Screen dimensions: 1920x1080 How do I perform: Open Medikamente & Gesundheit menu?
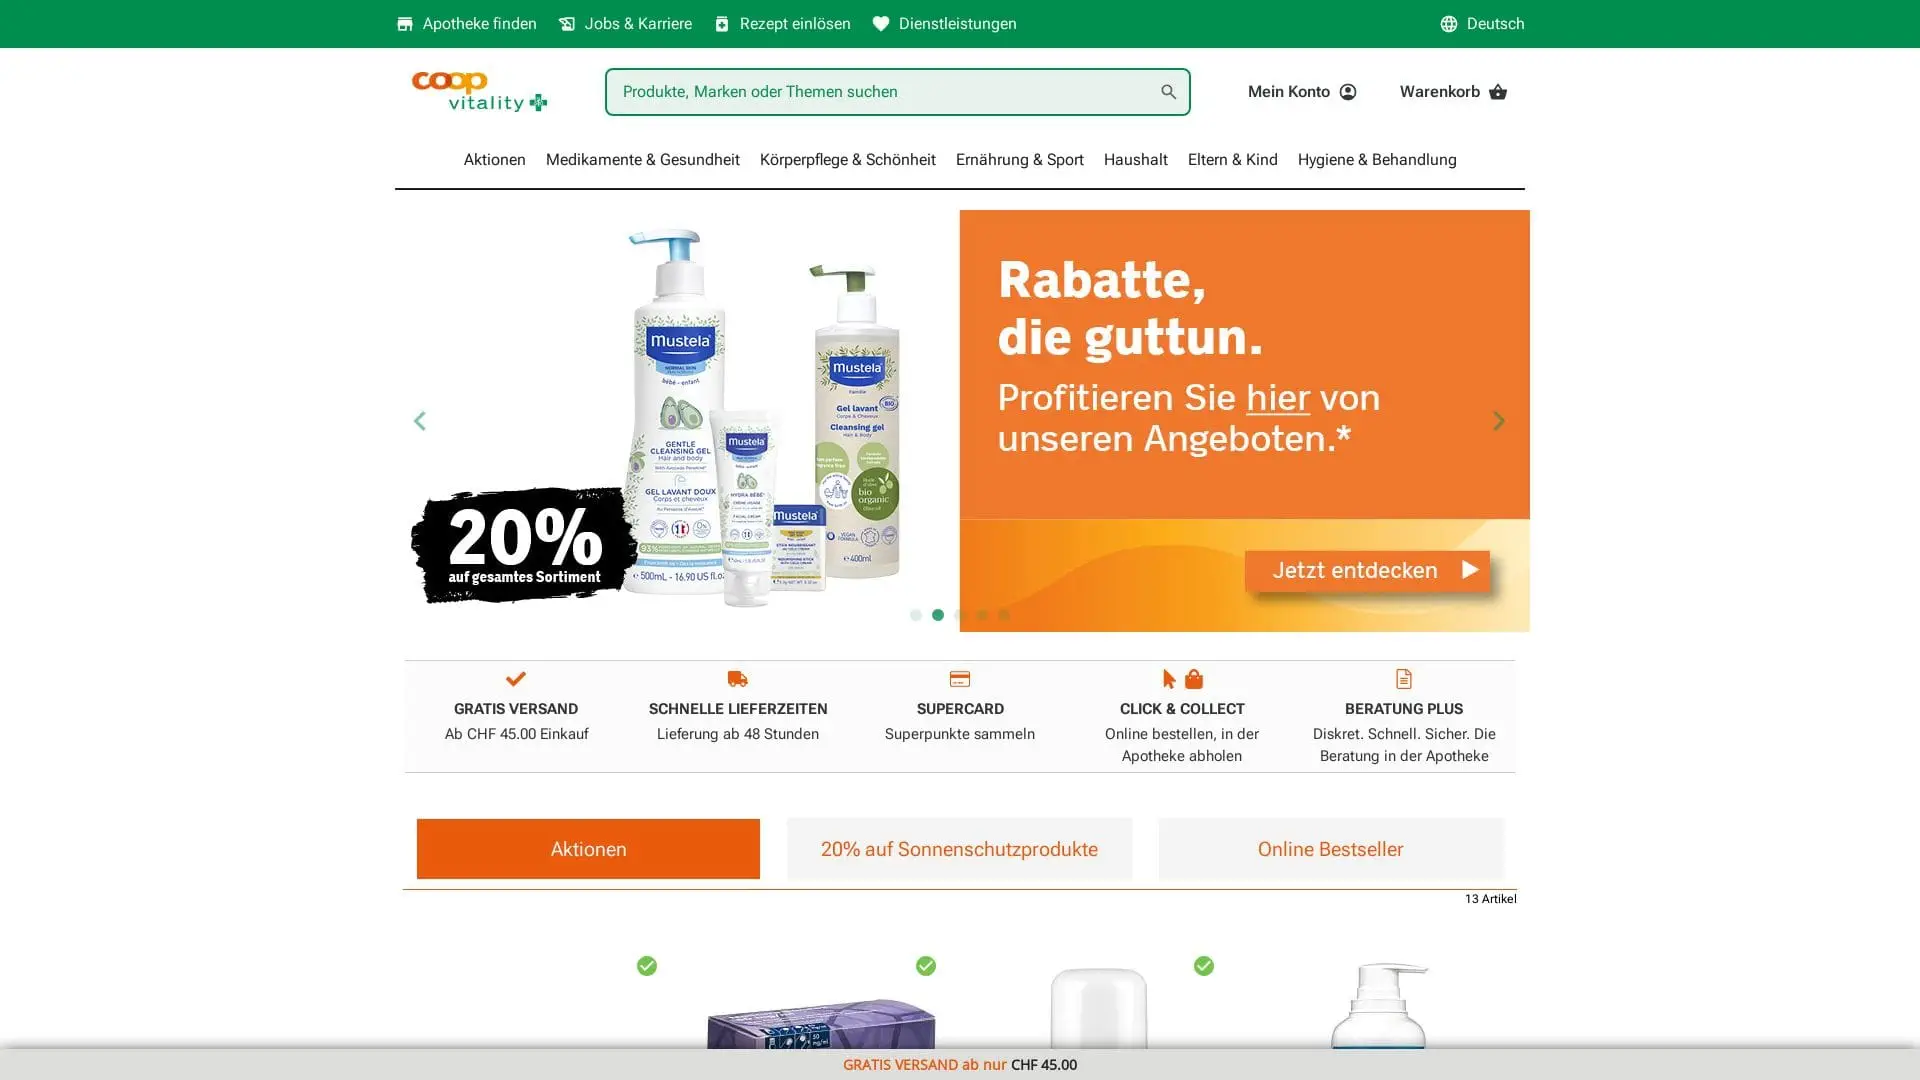tap(642, 160)
